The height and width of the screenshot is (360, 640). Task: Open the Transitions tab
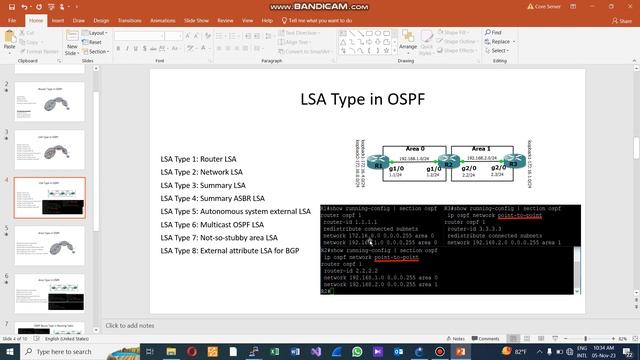click(x=129, y=20)
